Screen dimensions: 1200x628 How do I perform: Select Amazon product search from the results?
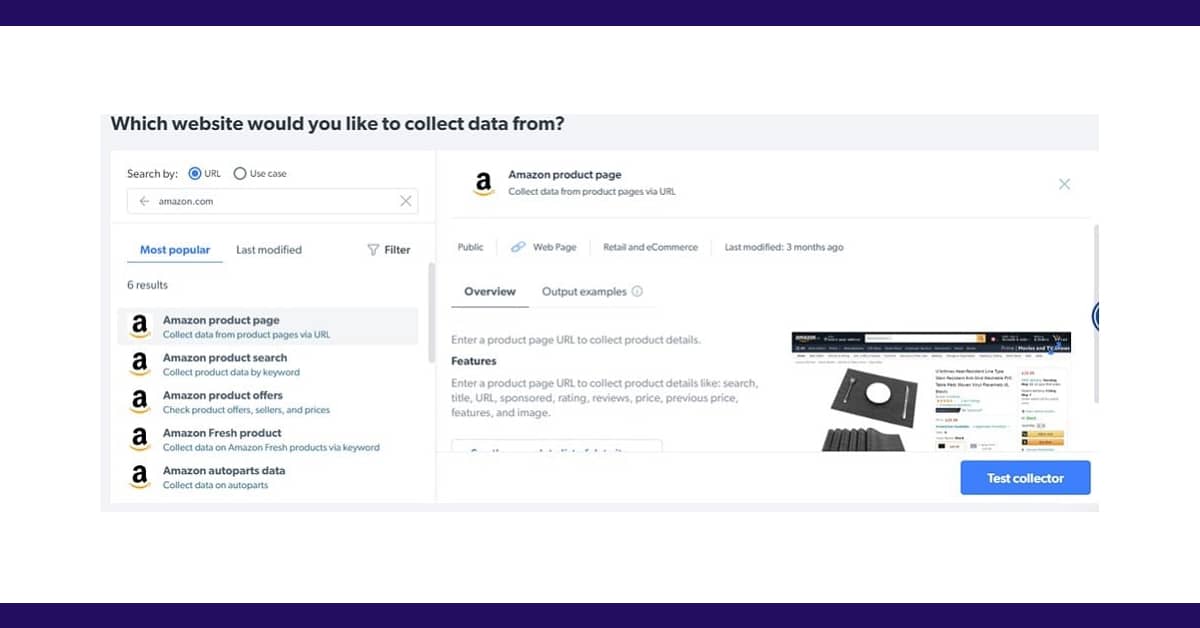pos(268,364)
